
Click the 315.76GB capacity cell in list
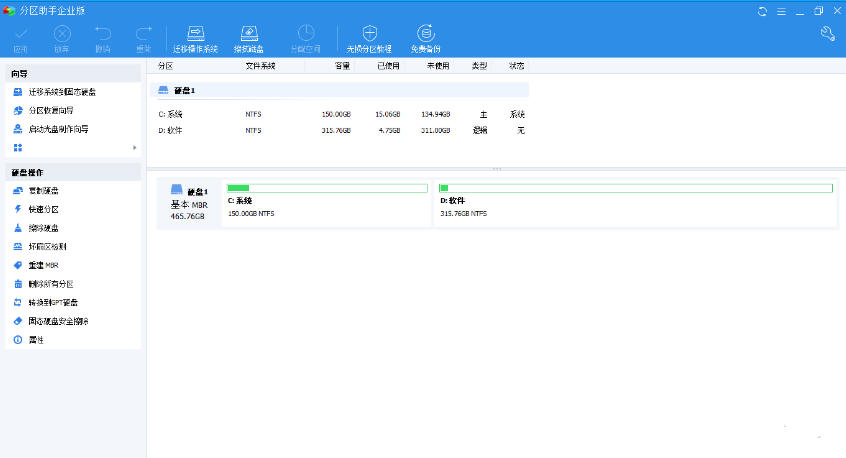336,131
